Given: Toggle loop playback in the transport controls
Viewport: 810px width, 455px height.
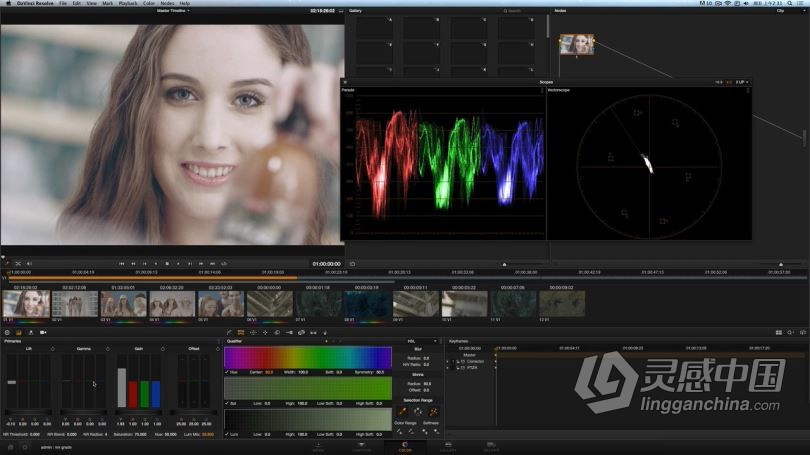Looking at the screenshot, I should click(x=224, y=264).
